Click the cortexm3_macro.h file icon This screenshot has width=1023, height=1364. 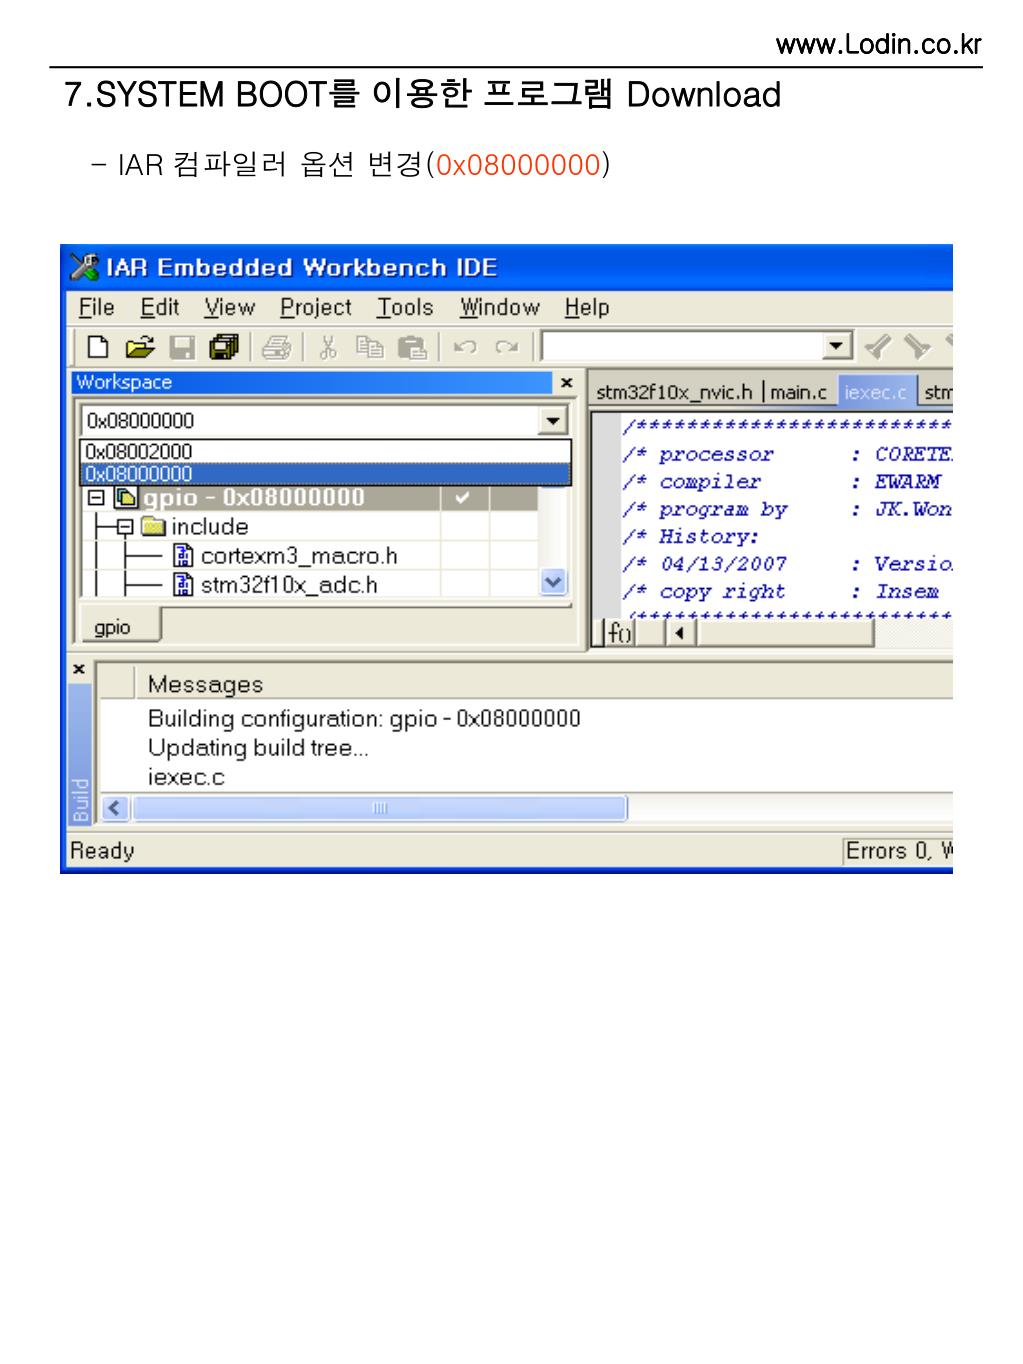coord(183,555)
